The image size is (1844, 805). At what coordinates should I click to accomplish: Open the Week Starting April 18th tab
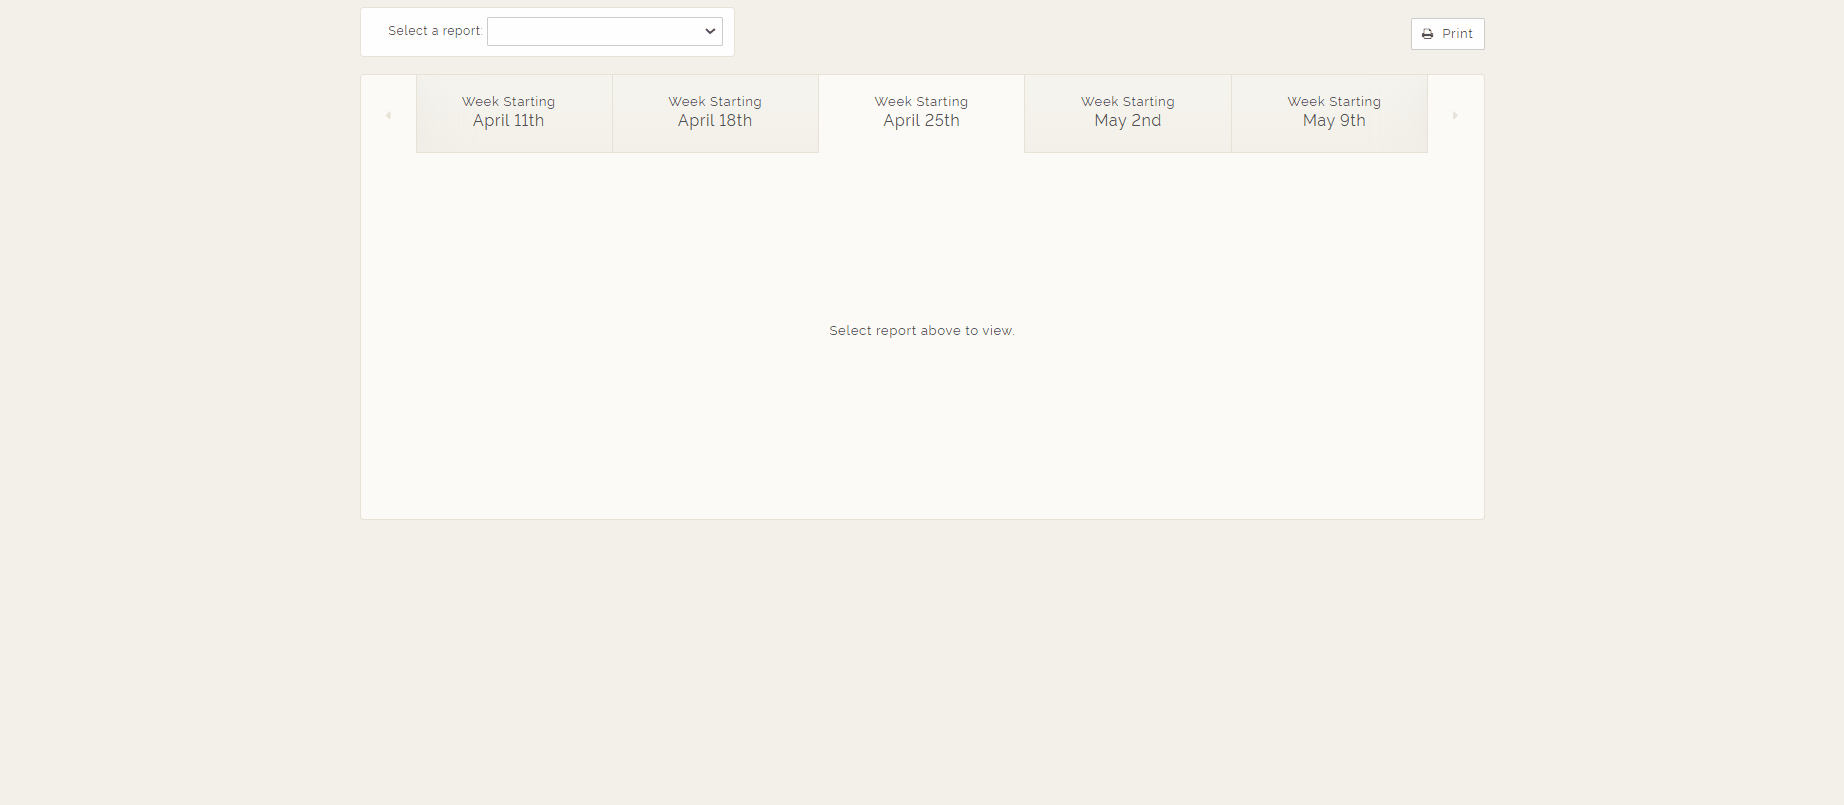pos(715,113)
